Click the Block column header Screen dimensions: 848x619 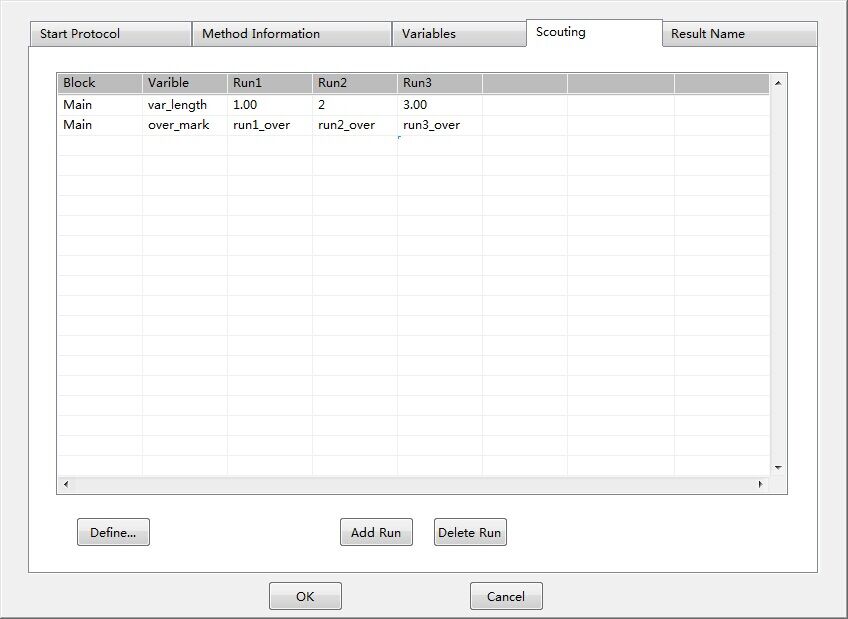coord(99,83)
